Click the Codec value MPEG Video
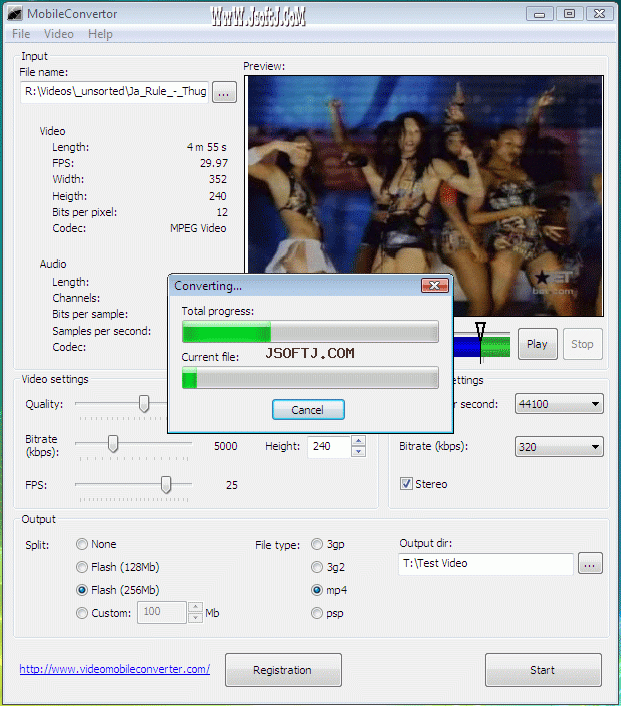The height and width of the screenshot is (706, 621). 198,228
